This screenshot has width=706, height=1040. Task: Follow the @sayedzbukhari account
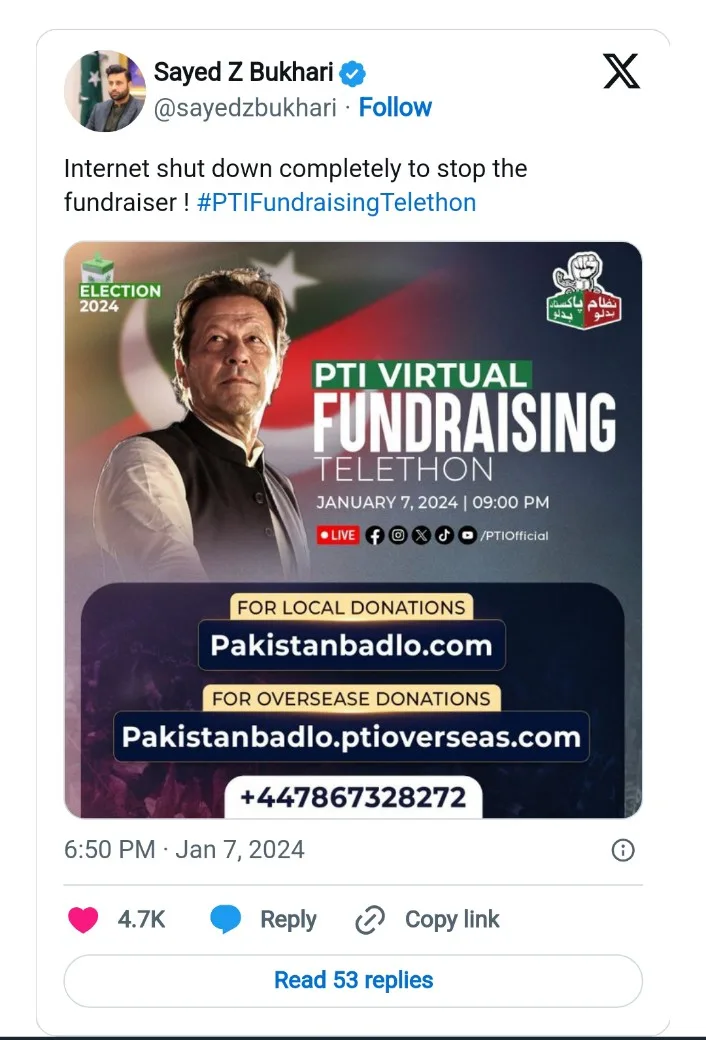tap(395, 108)
